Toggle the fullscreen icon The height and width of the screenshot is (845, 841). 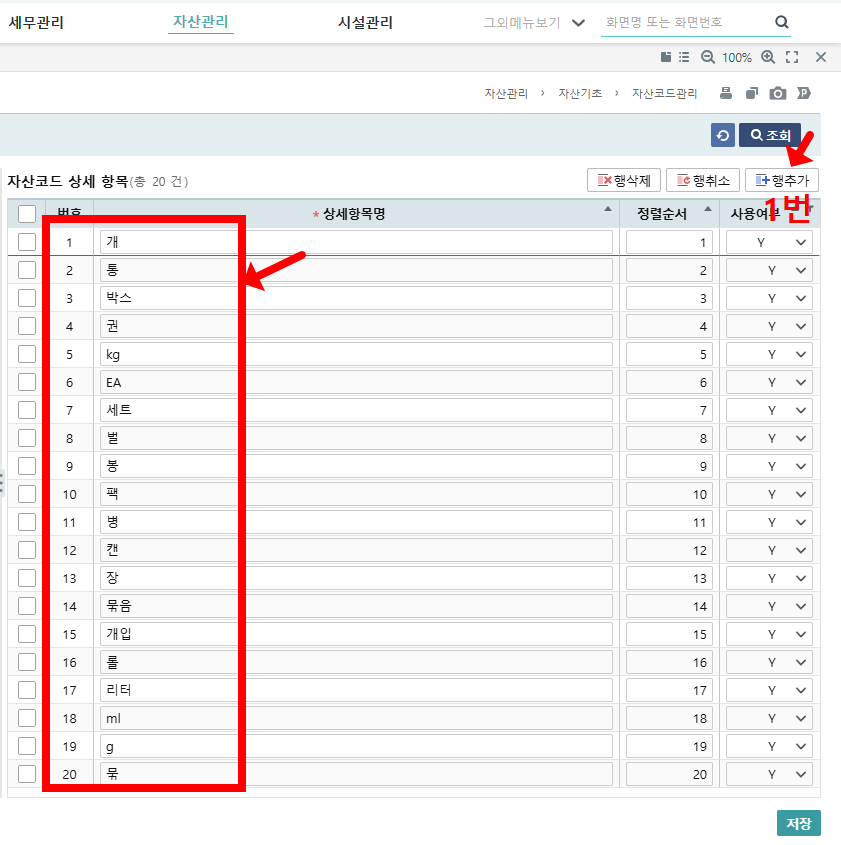pos(792,57)
